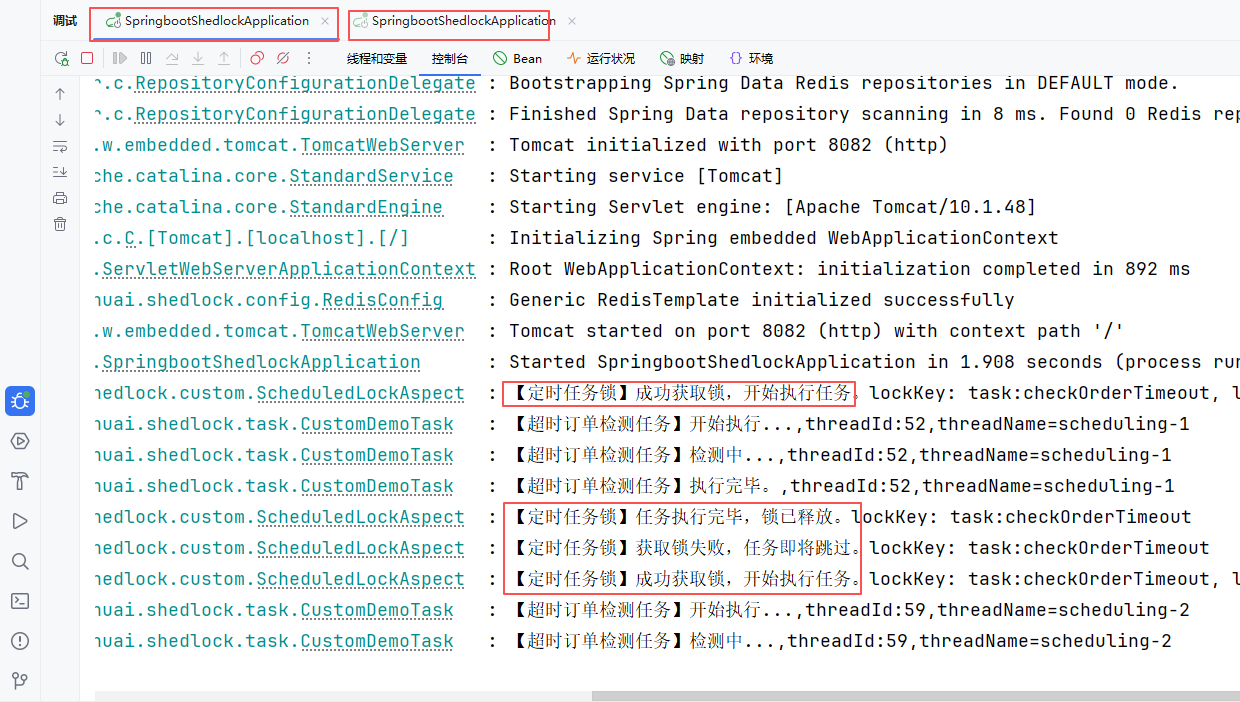Clear console output with trash icon
Image resolution: width=1240 pixels, height=702 pixels.
[60, 224]
